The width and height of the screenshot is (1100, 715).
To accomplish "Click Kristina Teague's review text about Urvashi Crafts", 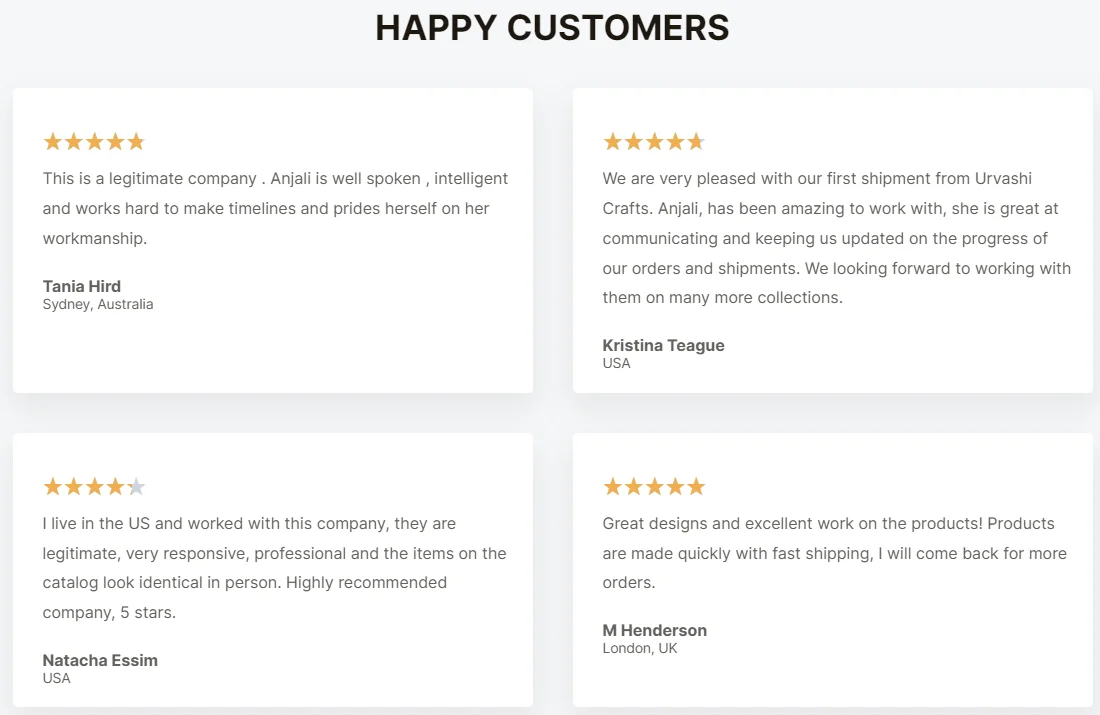I will point(835,238).
